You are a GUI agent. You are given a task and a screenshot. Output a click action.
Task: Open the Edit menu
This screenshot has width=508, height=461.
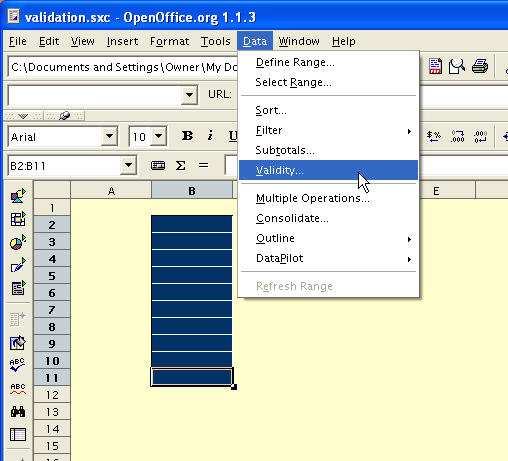[x=49, y=41]
